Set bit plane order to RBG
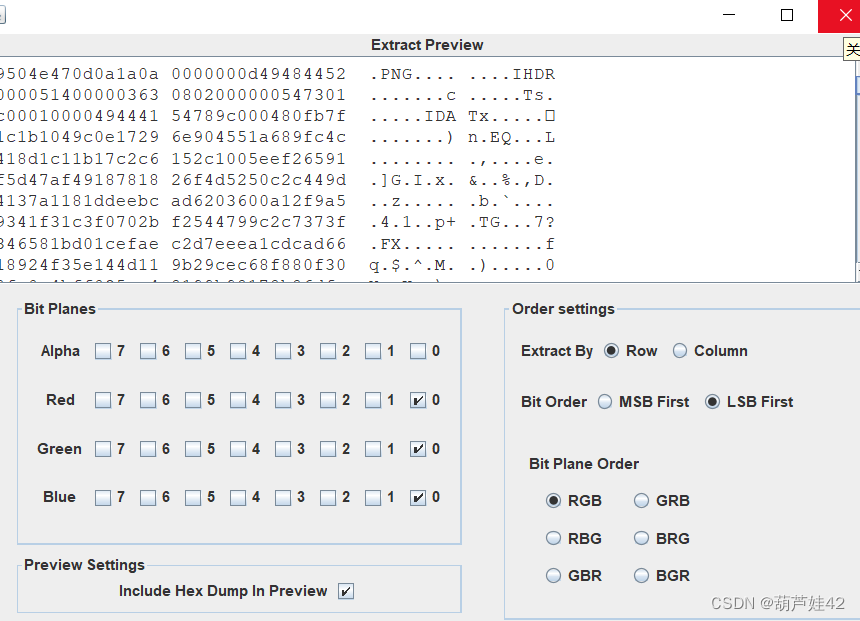860x621 pixels. [x=553, y=538]
